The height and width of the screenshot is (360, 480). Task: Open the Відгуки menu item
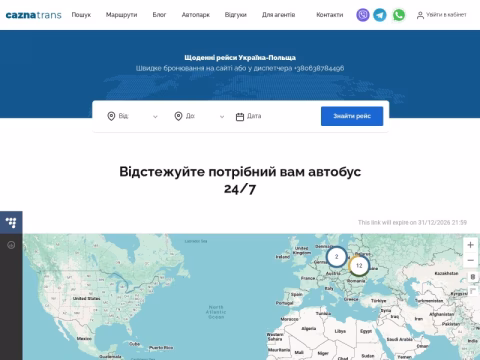click(x=236, y=15)
